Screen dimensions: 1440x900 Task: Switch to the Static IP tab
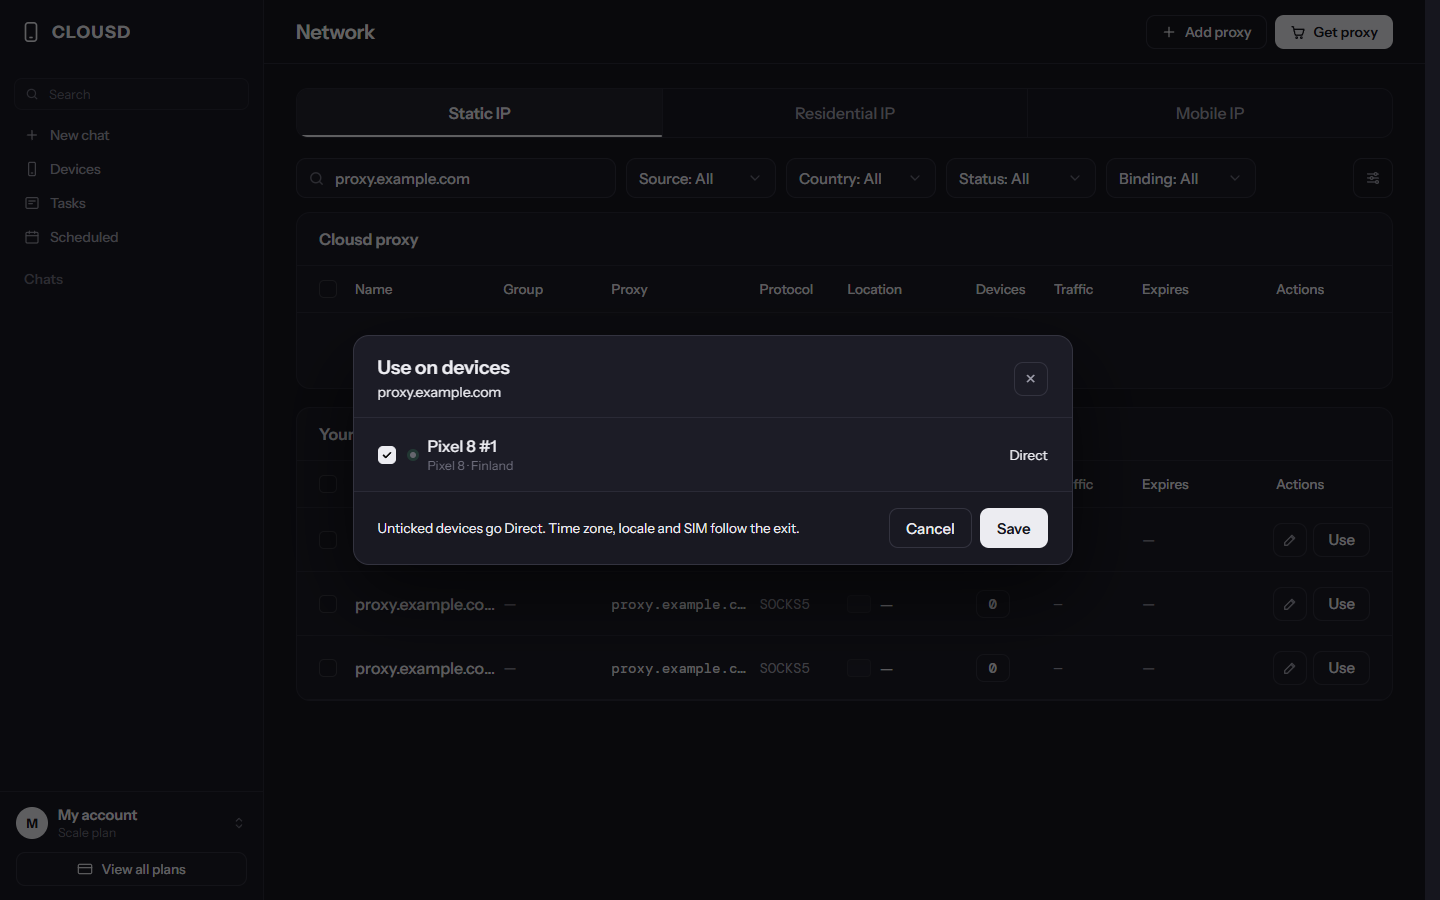(479, 113)
